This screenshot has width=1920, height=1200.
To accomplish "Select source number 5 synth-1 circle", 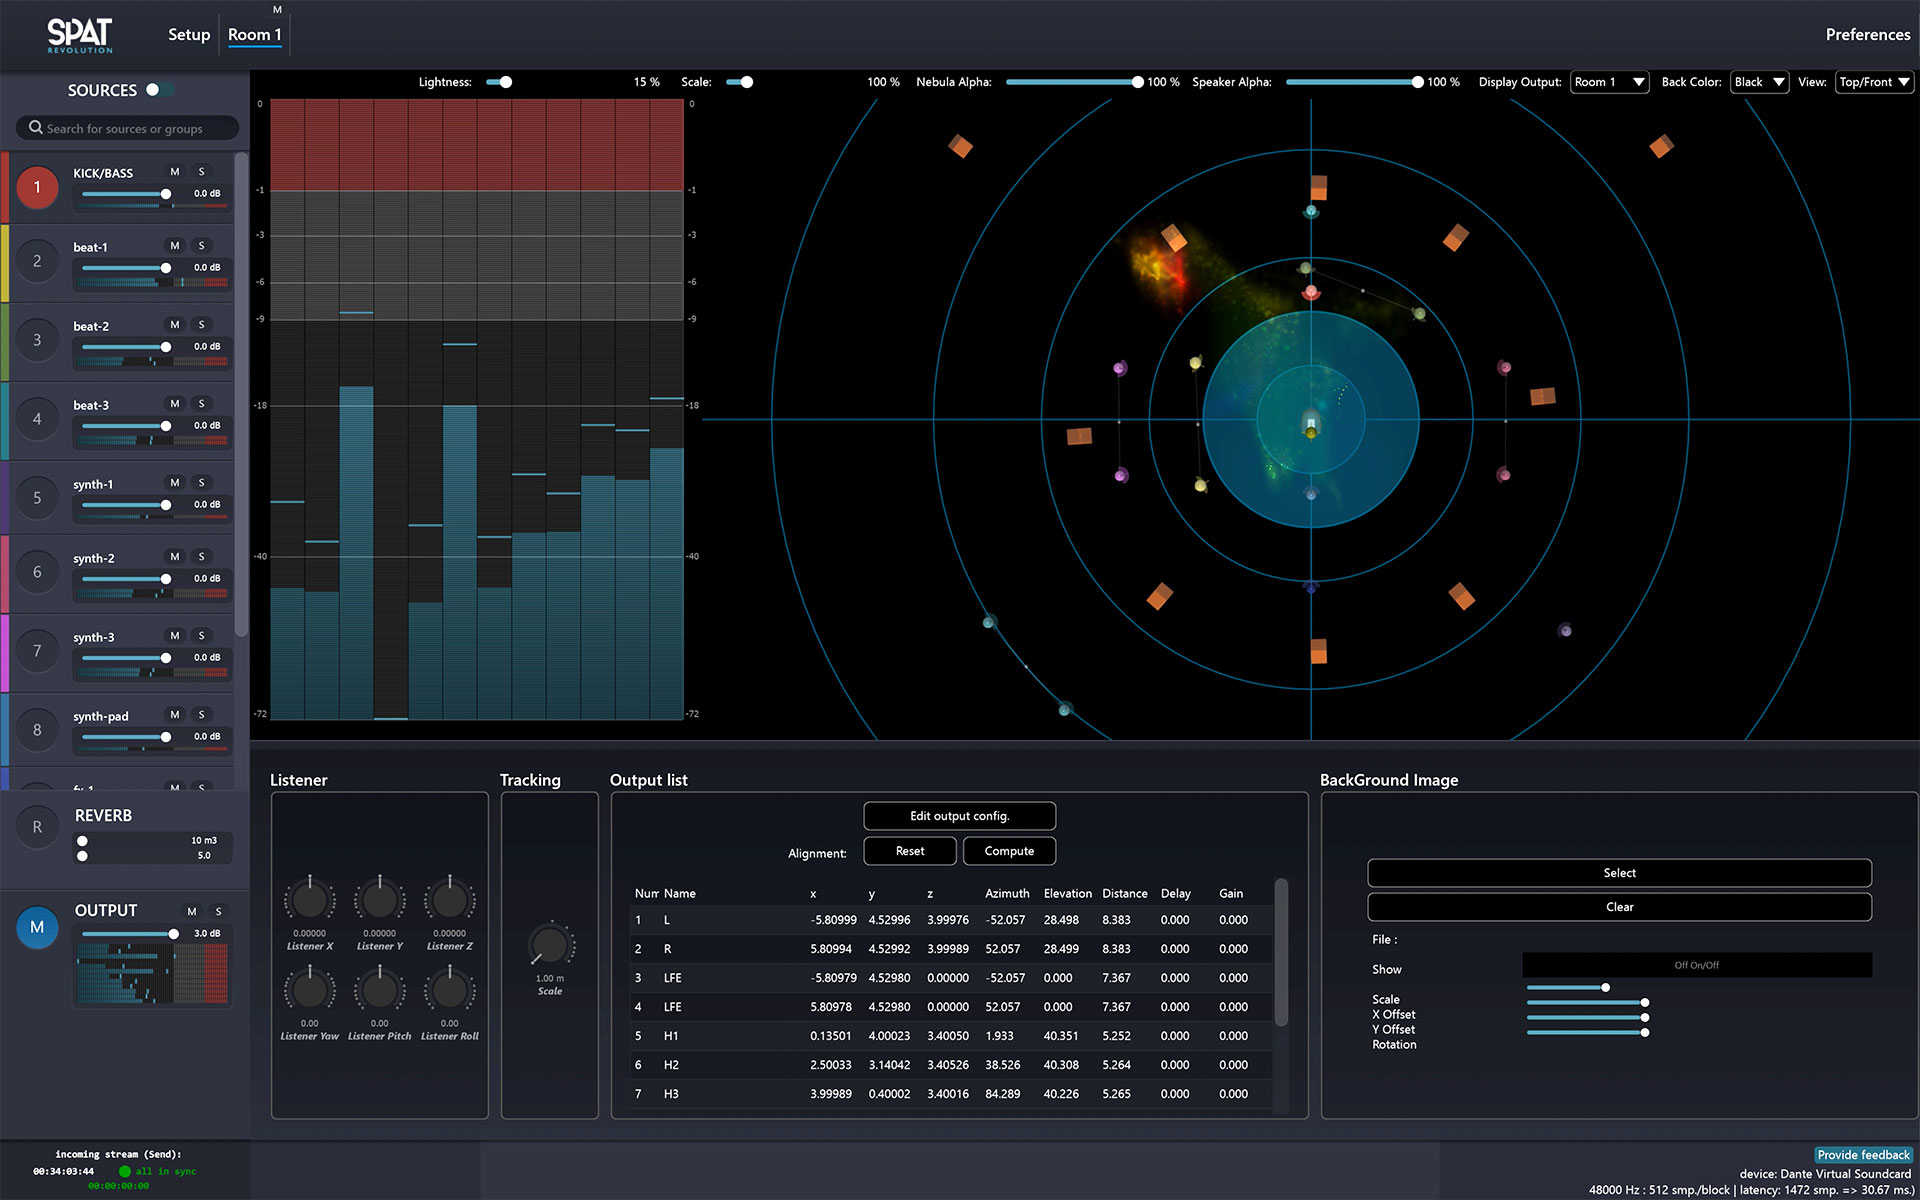I will coord(37,498).
